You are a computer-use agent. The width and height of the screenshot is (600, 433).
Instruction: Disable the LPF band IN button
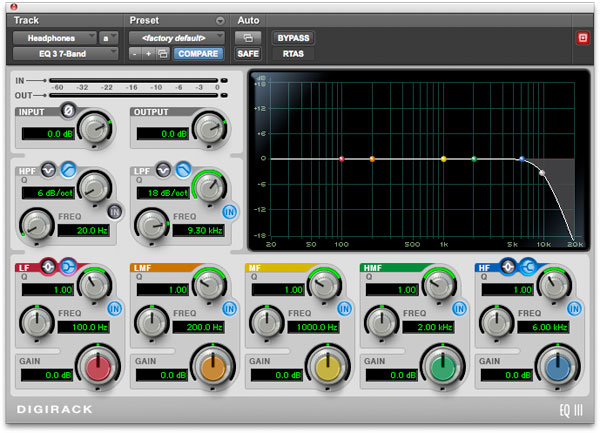point(230,212)
